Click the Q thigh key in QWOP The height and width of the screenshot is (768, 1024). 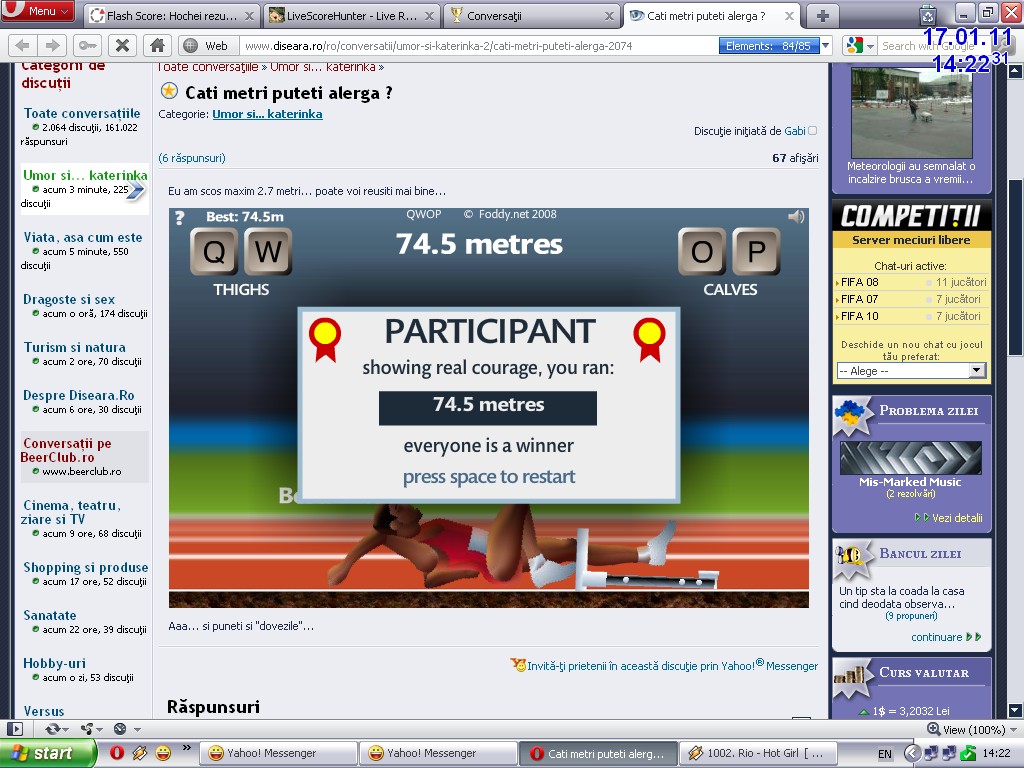tap(214, 251)
